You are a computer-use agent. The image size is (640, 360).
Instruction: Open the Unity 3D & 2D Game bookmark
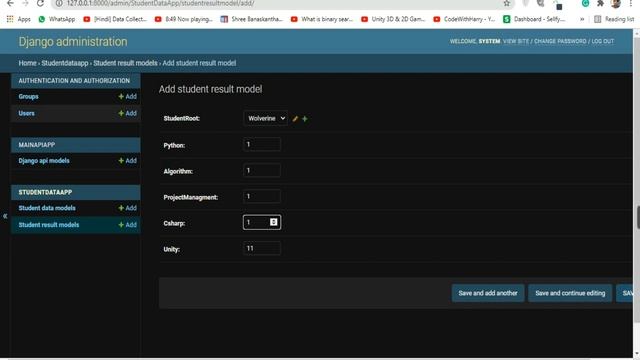(393, 19)
